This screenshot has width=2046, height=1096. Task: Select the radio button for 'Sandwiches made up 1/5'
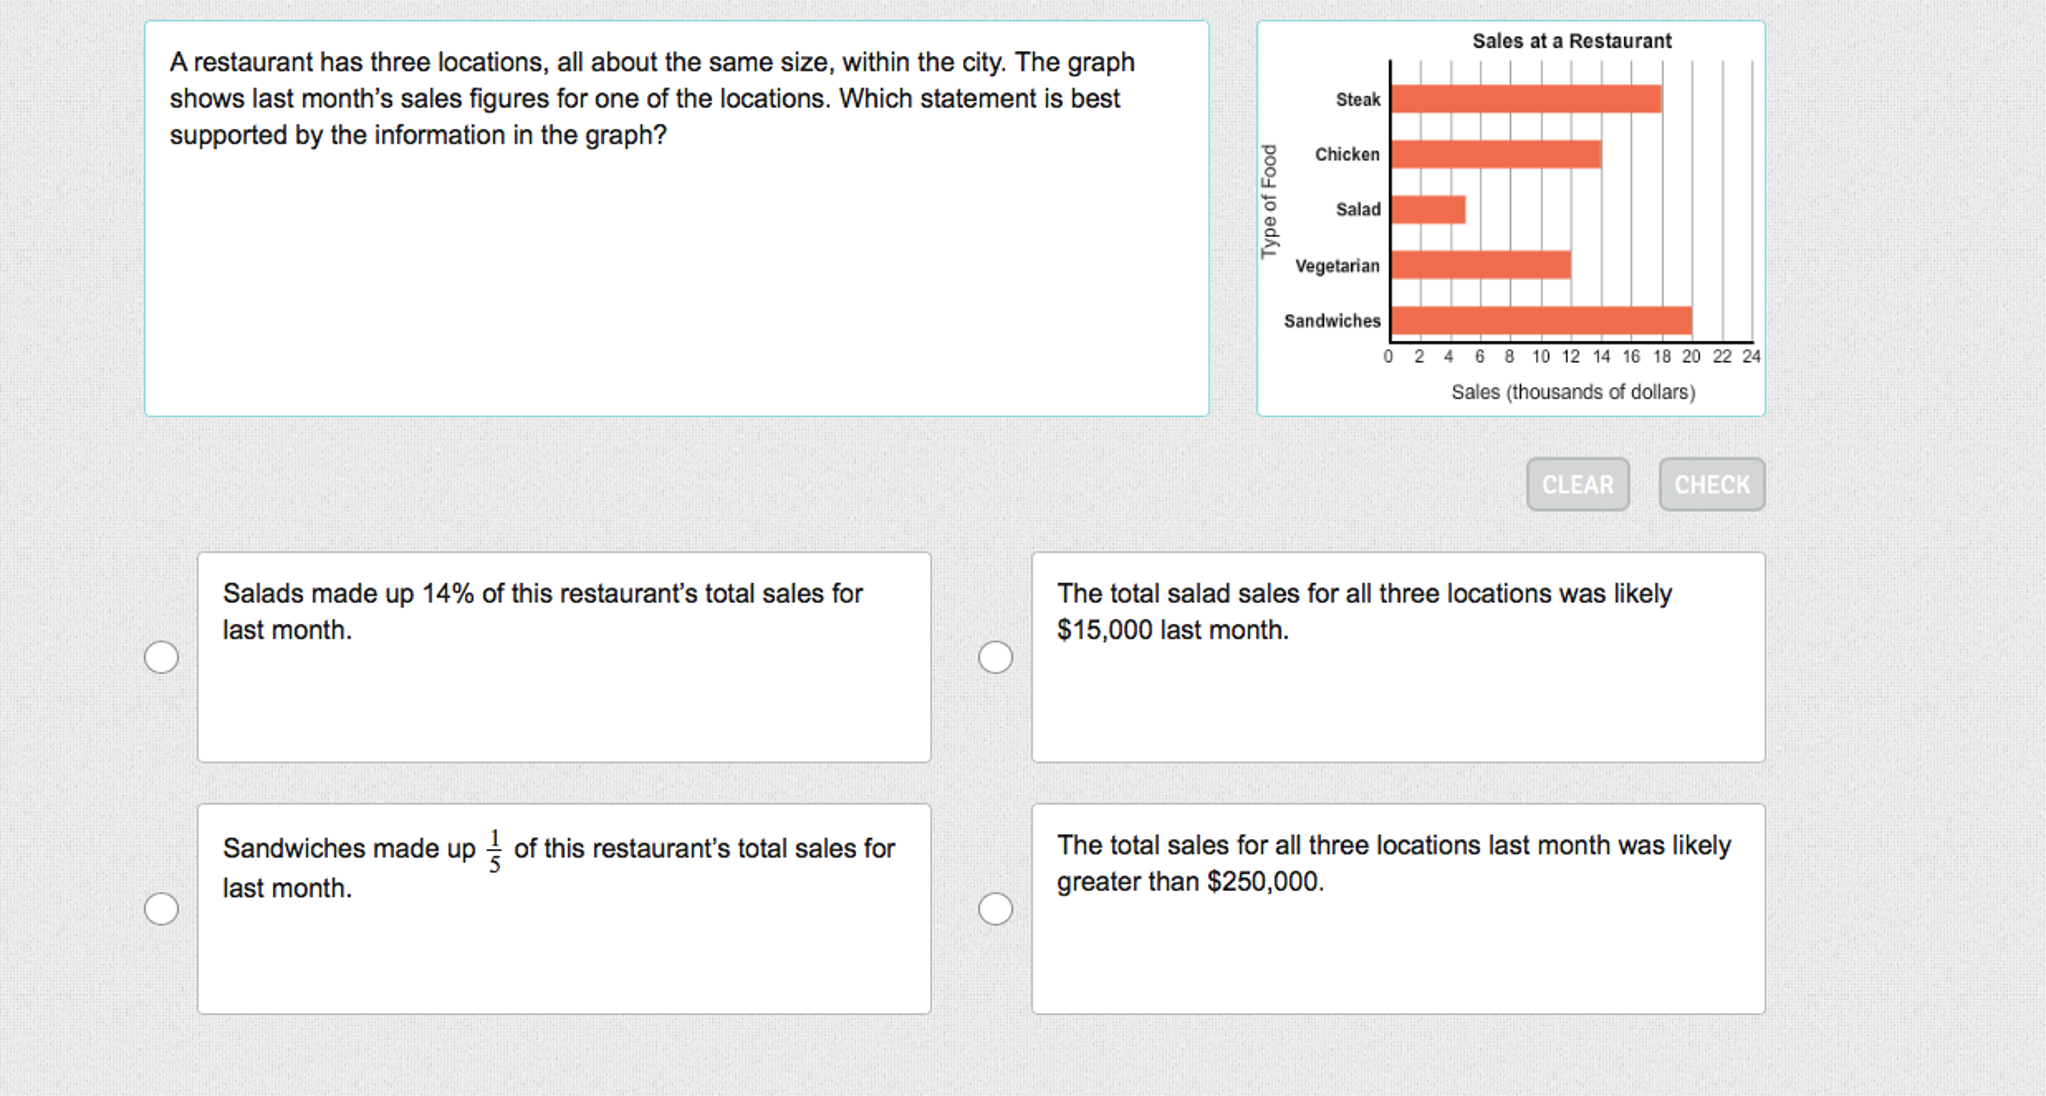pos(161,909)
